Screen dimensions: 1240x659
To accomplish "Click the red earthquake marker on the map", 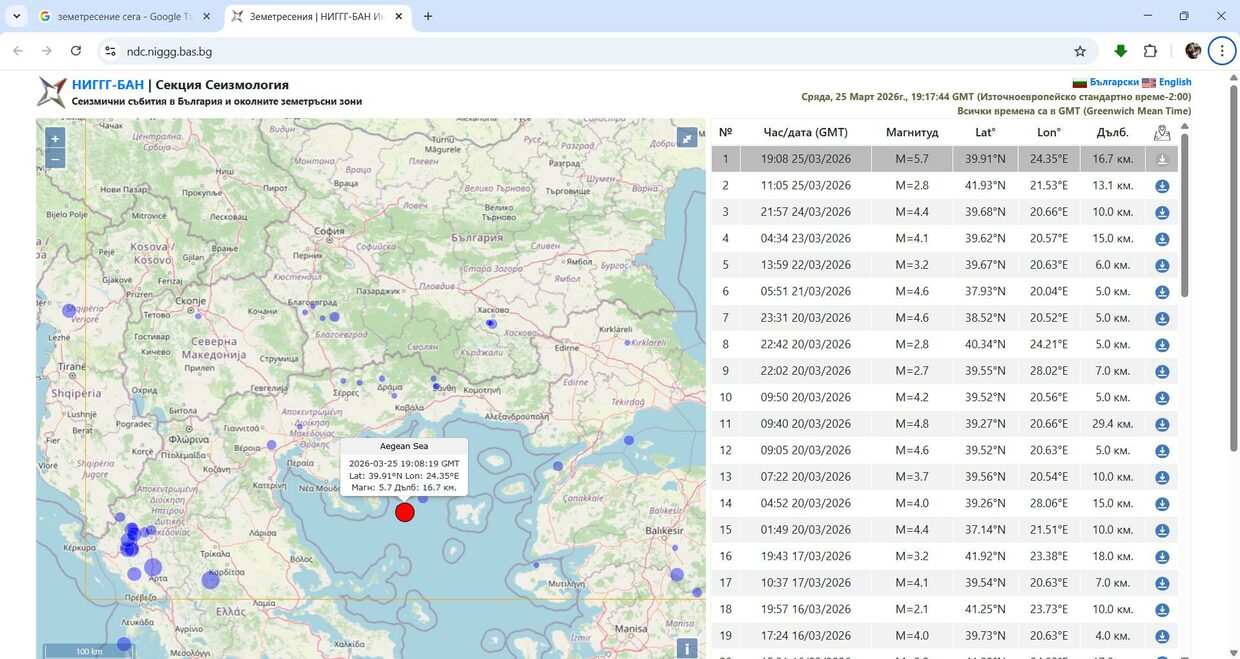I will click(405, 512).
